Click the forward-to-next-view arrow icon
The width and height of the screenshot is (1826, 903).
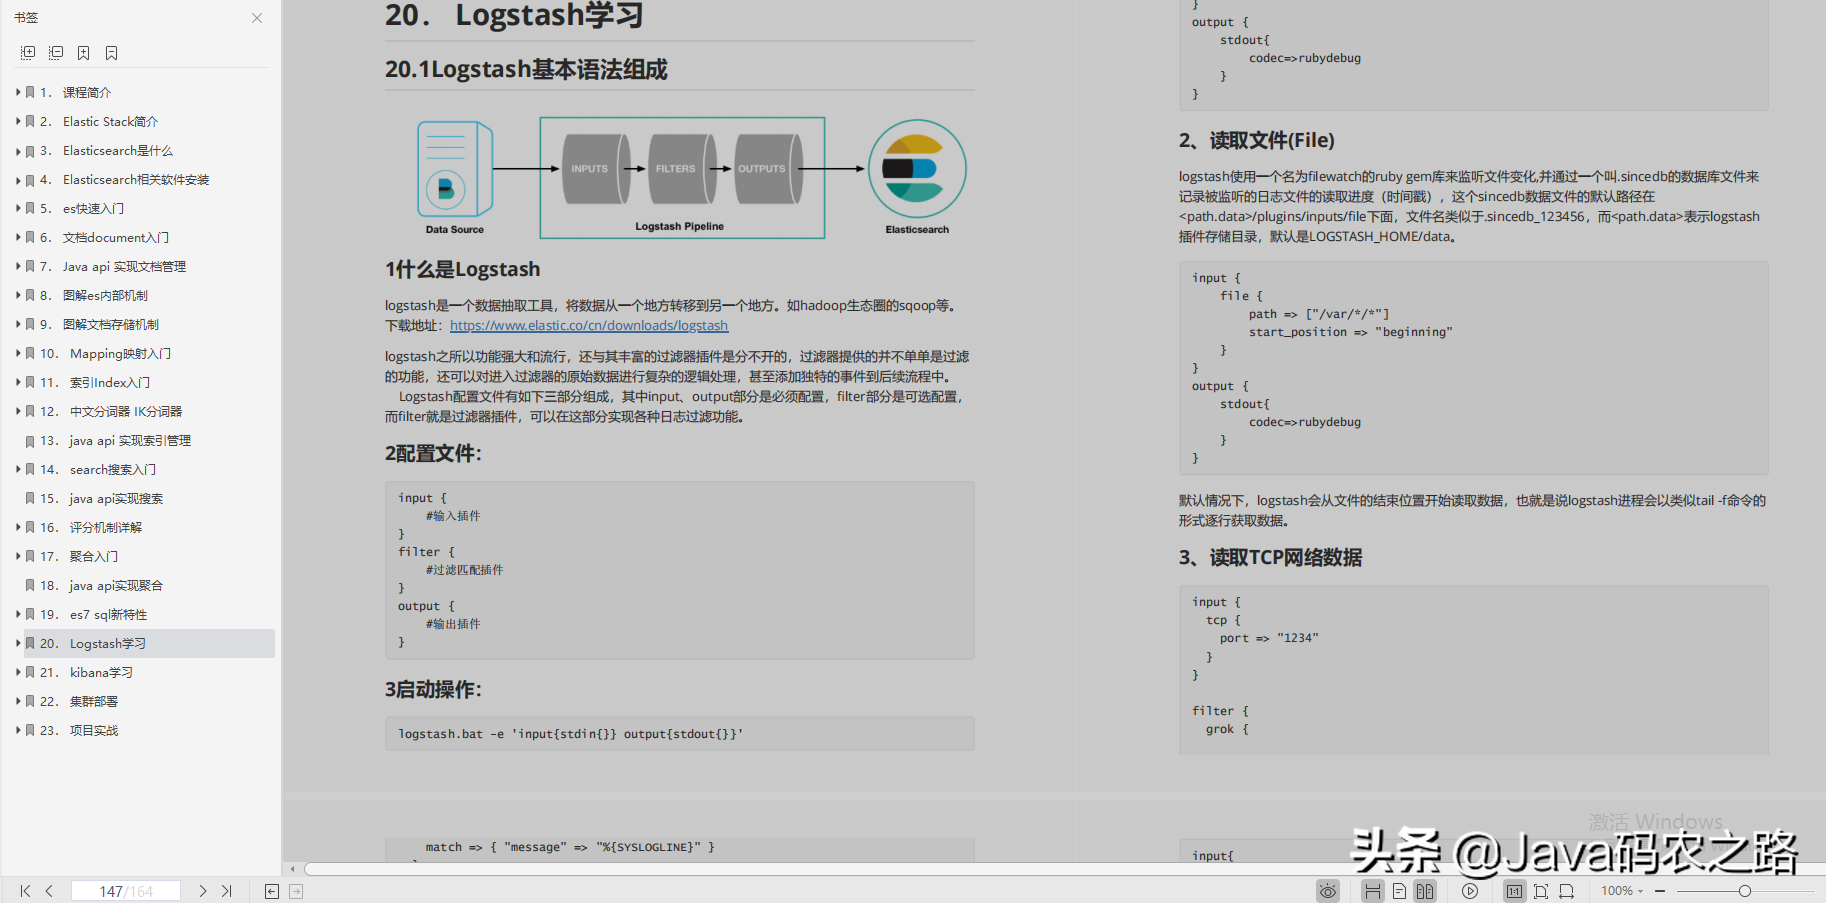(x=296, y=891)
